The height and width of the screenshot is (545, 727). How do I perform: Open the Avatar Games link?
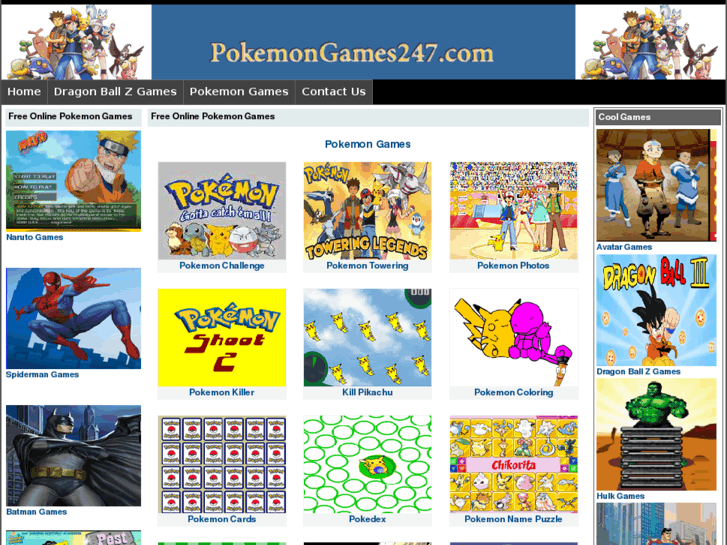point(624,247)
